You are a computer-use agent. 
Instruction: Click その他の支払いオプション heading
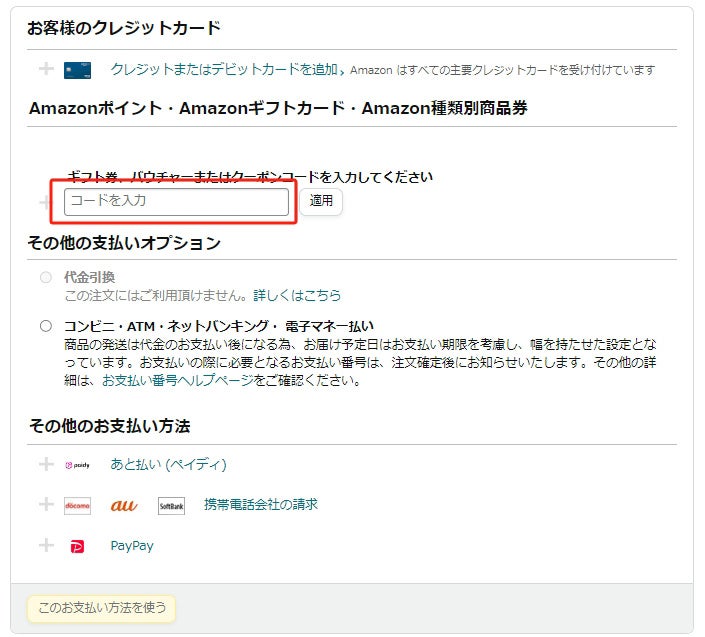[124, 243]
